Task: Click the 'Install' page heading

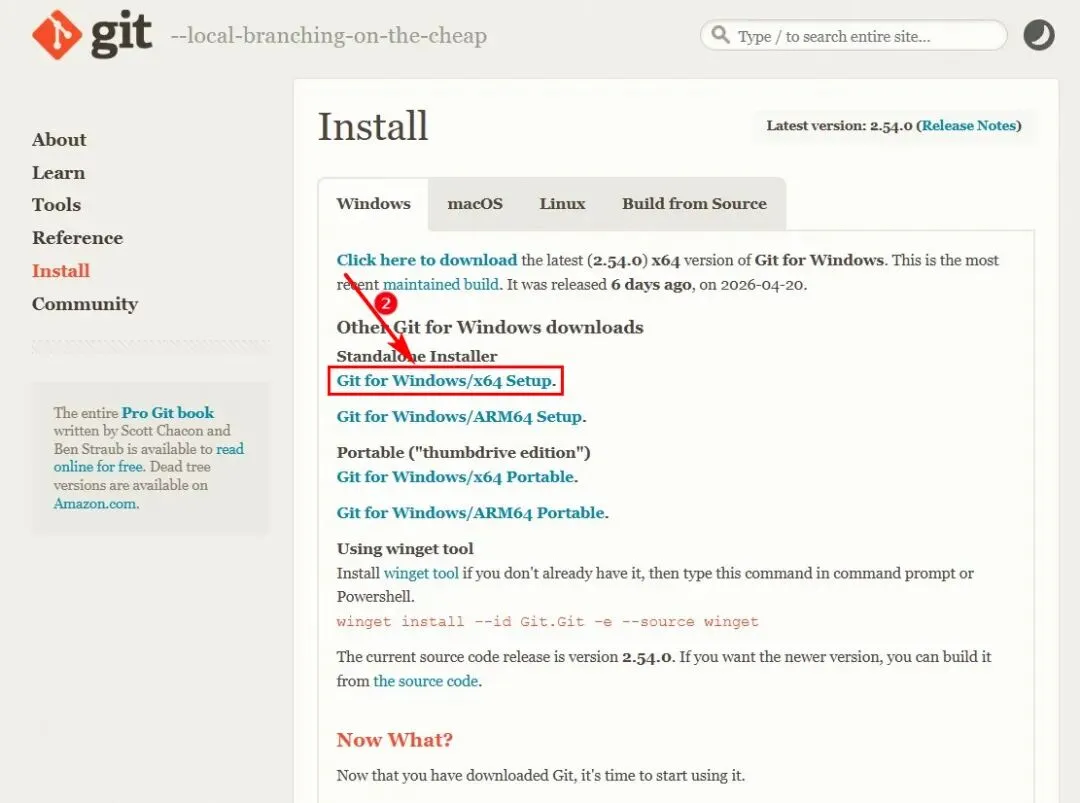Action: pyautogui.click(x=373, y=127)
